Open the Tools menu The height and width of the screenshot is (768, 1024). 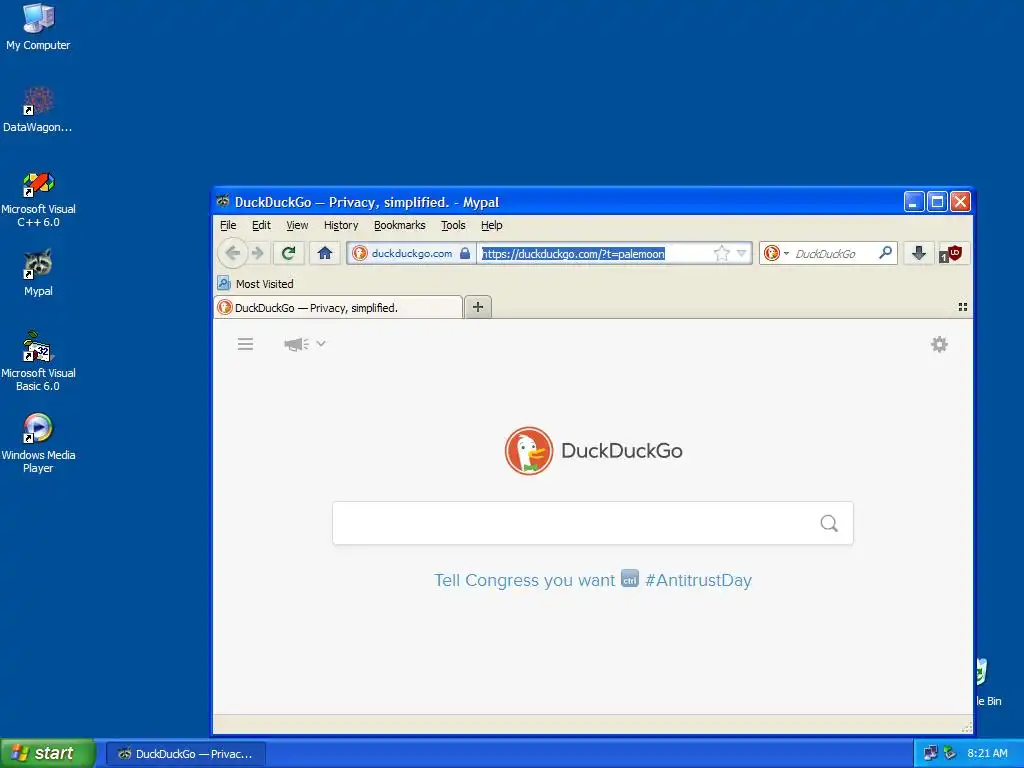(x=453, y=225)
